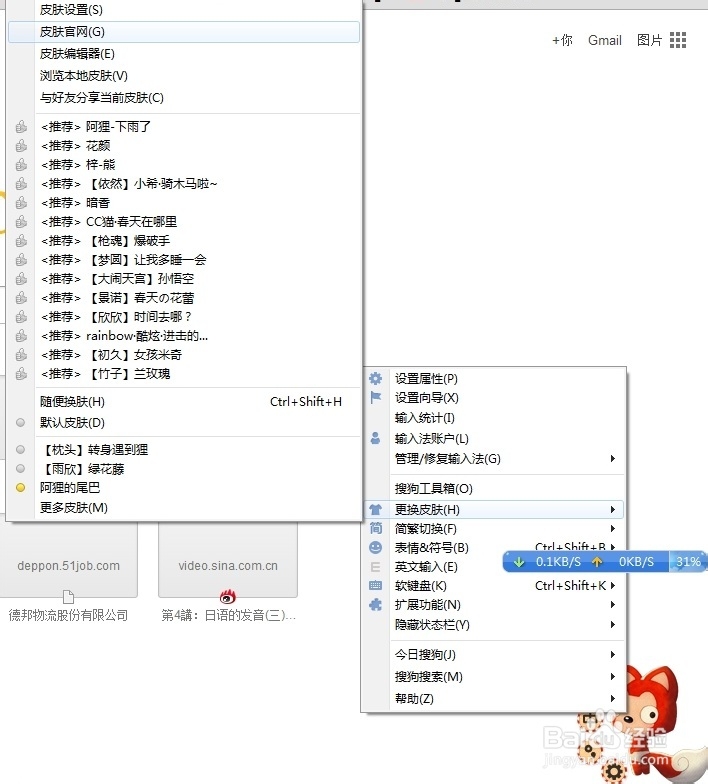708x784 pixels.
Task: Click thumbs-up icon beside rainbow·酷炫·进击的...
Action: [x=21, y=336]
